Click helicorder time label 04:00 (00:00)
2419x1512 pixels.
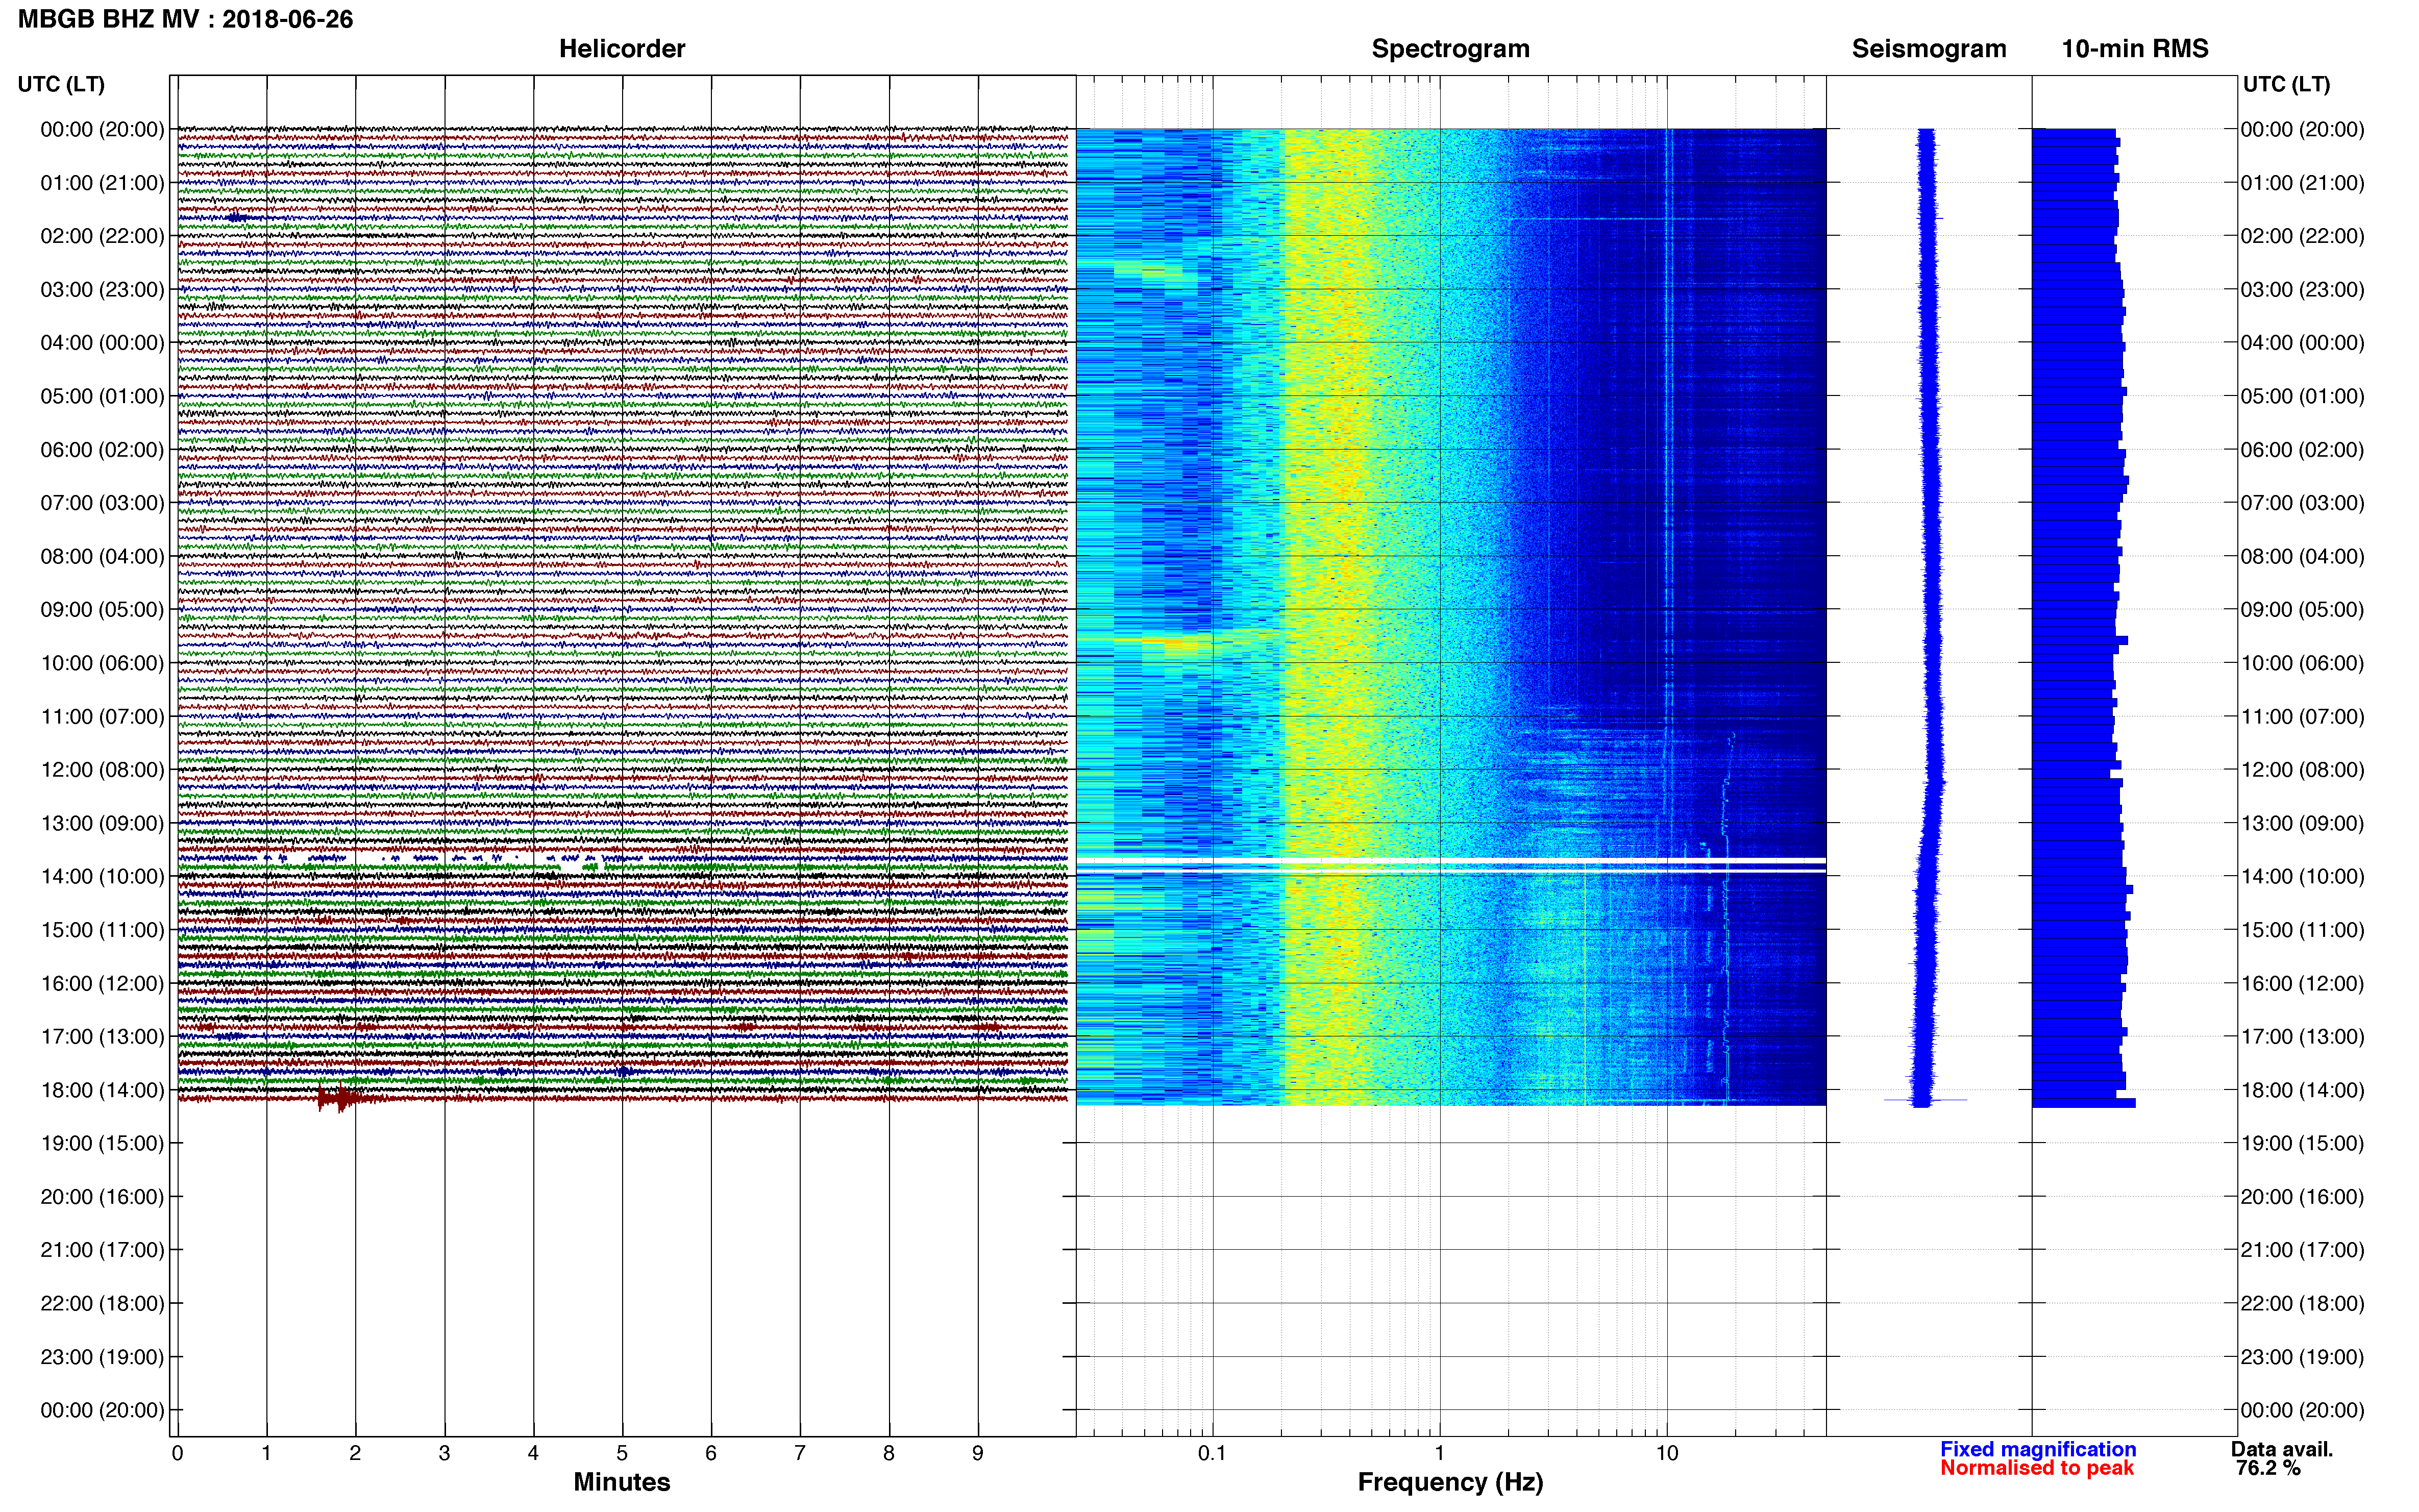pyautogui.click(x=102, y=343)
